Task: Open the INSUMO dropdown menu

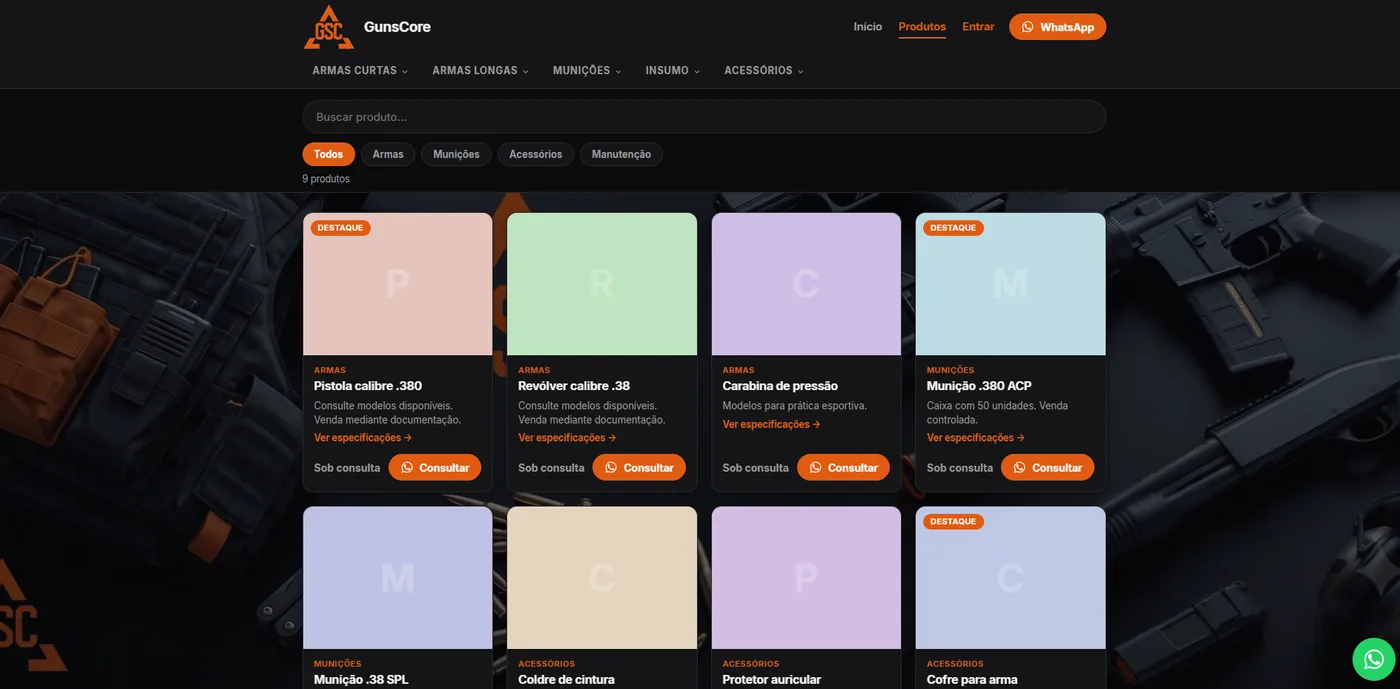Action: (x=672, y=71)
